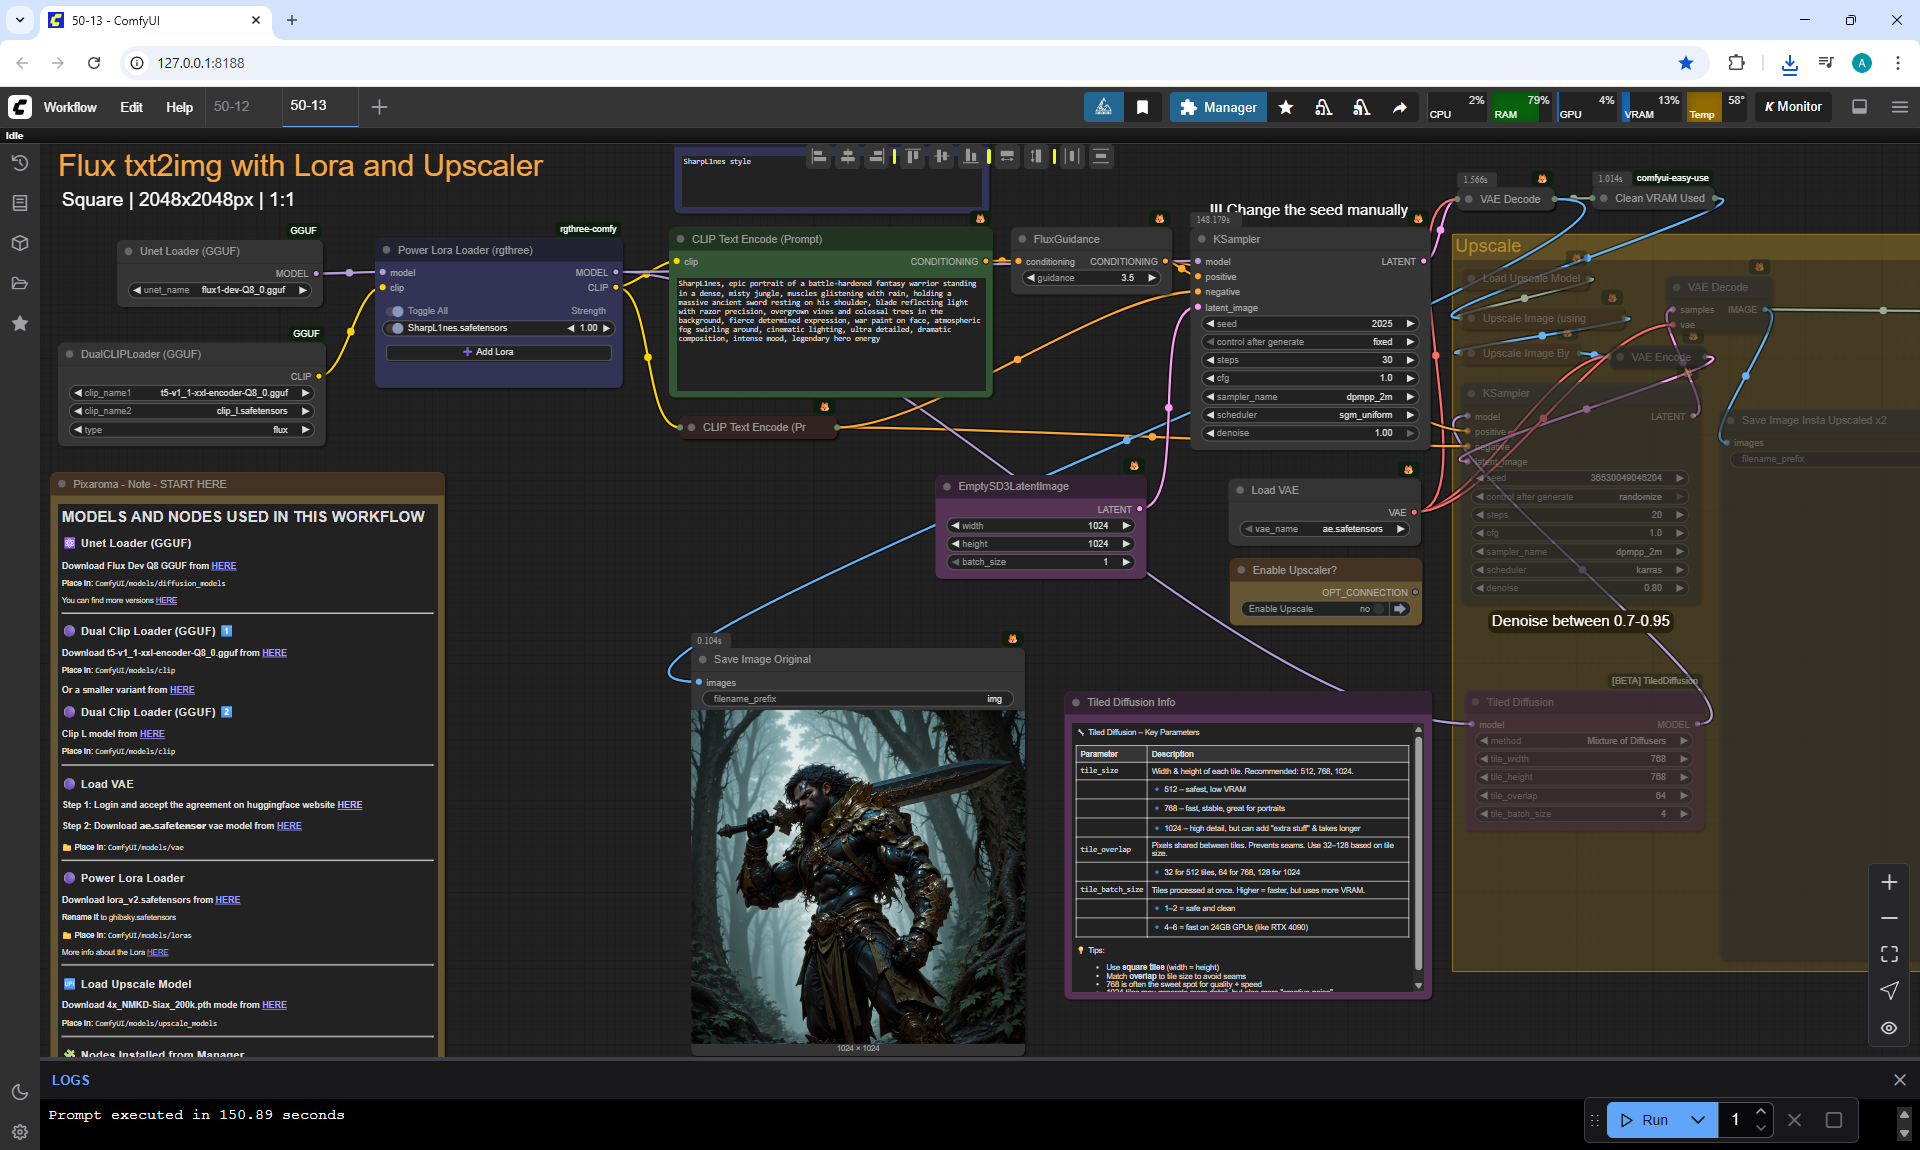Image resolution: width=1920 pixels, height=1150 pixels.
Task: Open the ComfyUI Manager
Action: click(x=1217, y=107)
